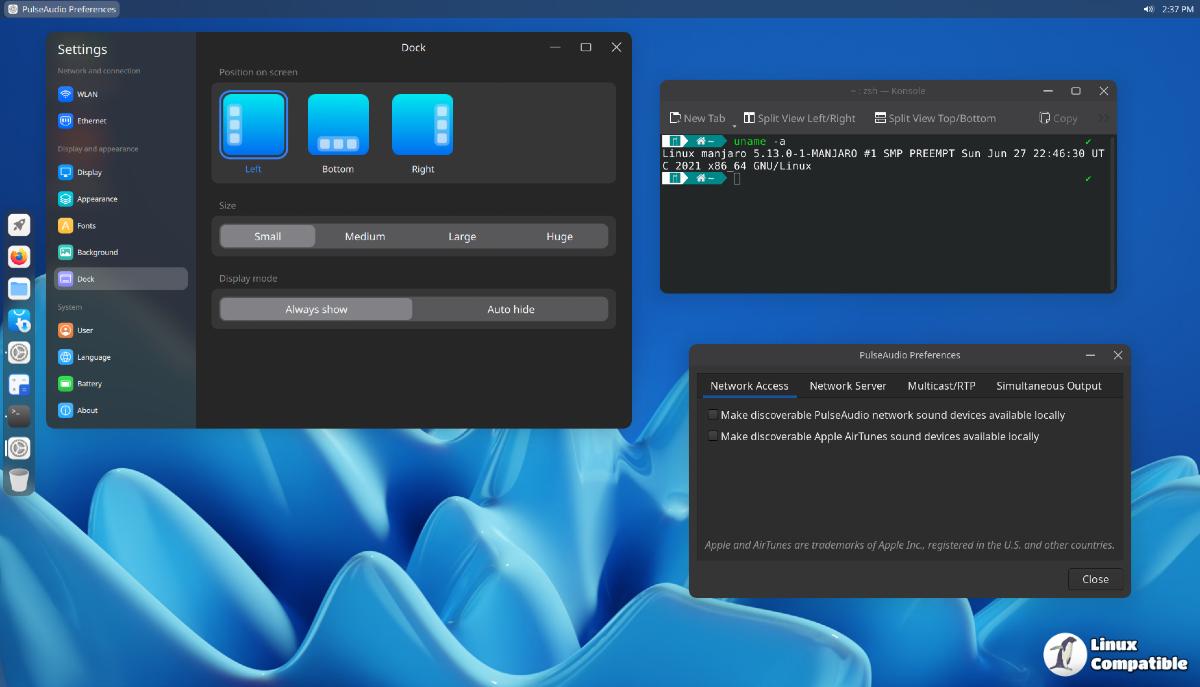The image size is (1200, 687).
Task: Open the trash bin in dock
Action: pyautogui.click(x=19, y=480)
